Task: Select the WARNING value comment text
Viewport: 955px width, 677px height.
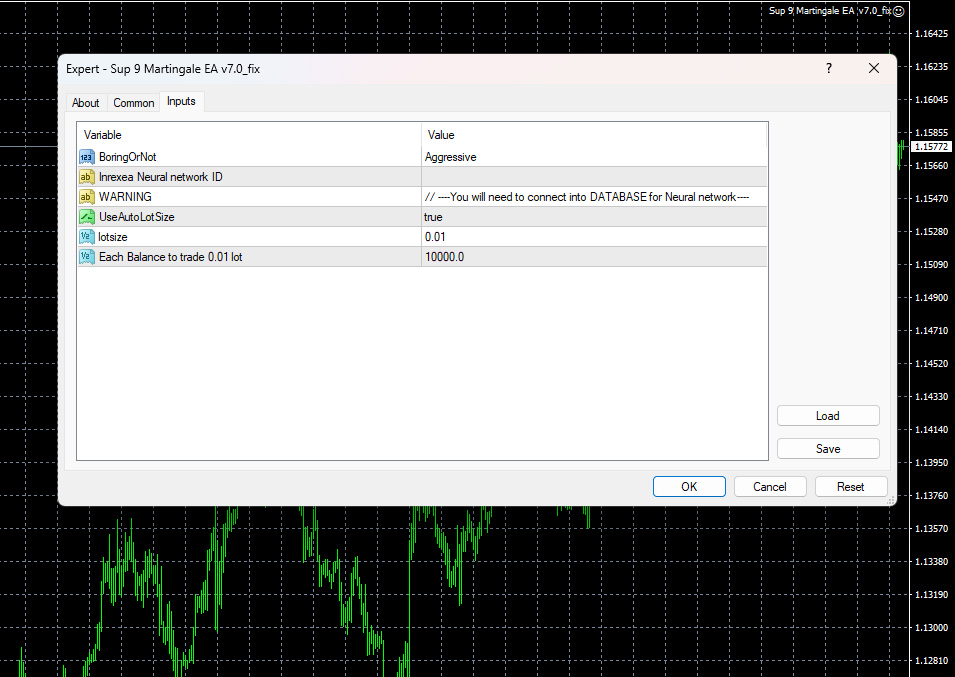Action: [587, 197]
